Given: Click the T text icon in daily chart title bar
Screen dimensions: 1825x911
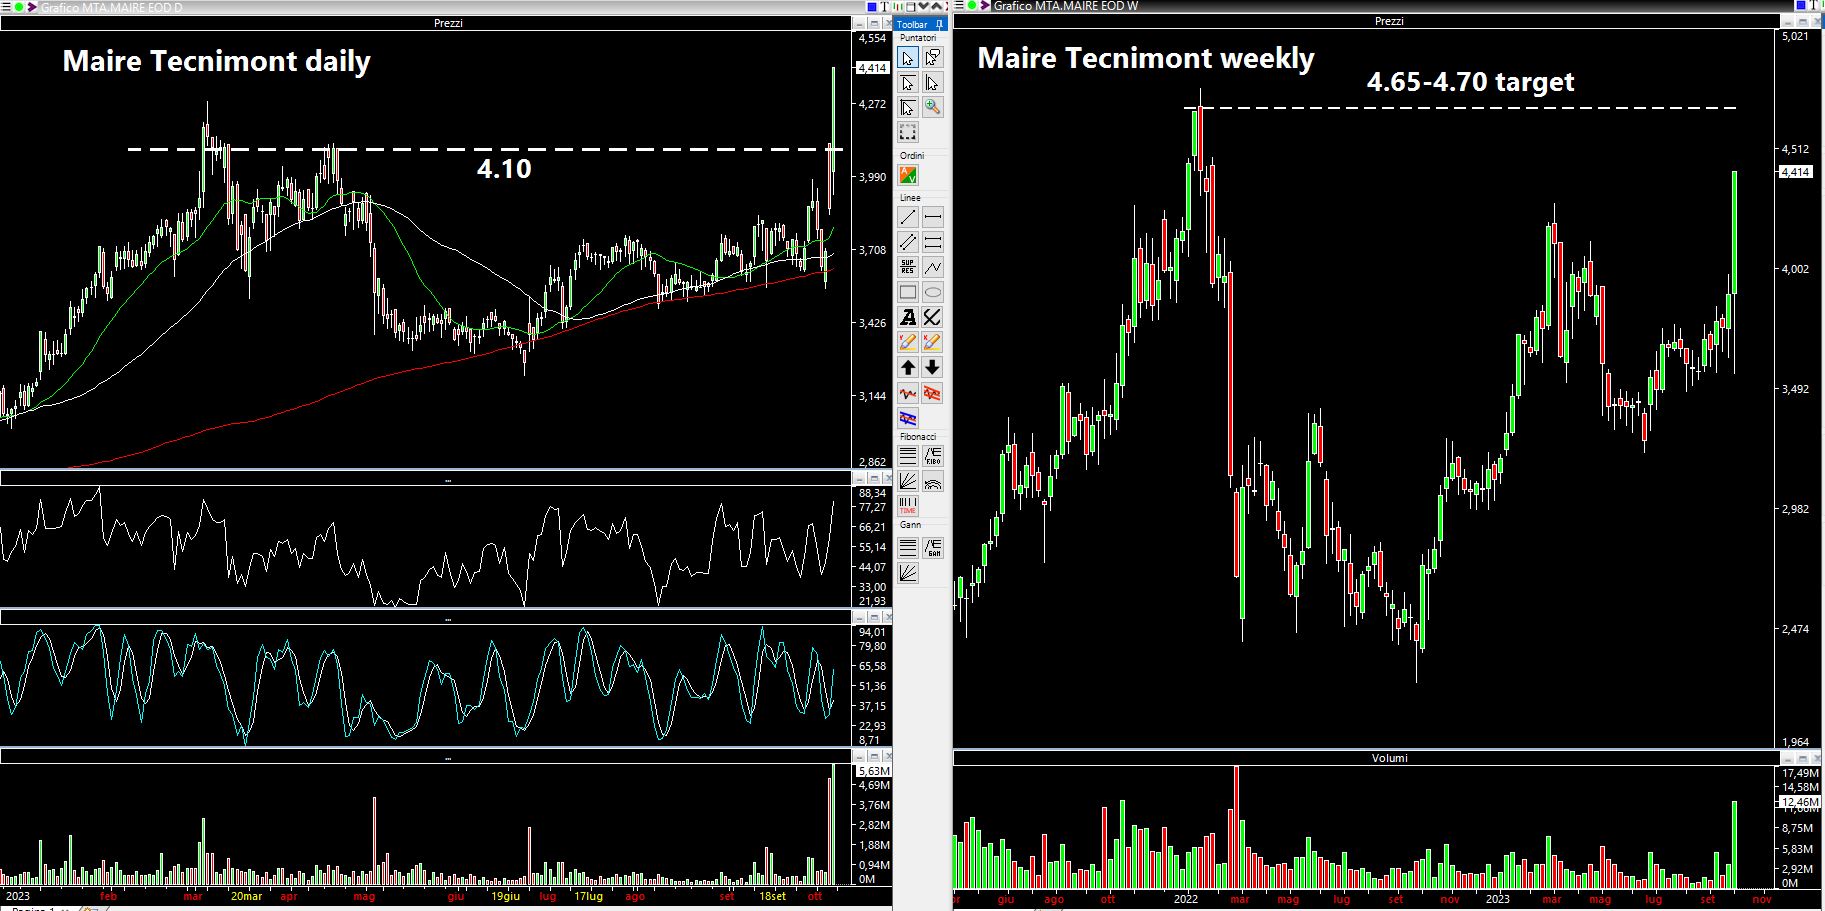Looking at the screenshot, I should point(885,6).
